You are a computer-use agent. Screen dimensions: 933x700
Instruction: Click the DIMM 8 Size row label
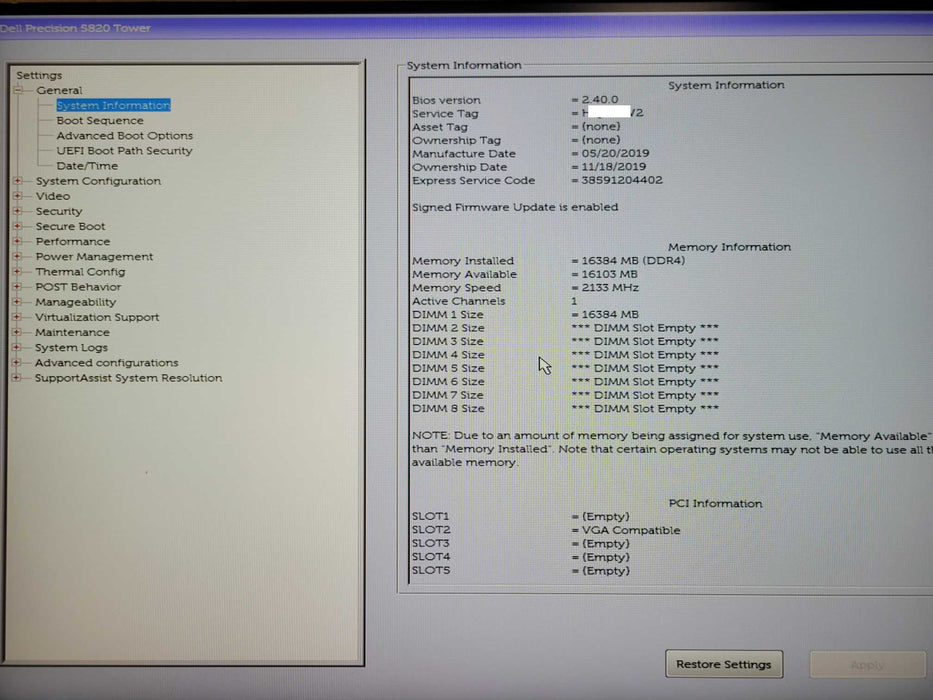pos(448,408)
